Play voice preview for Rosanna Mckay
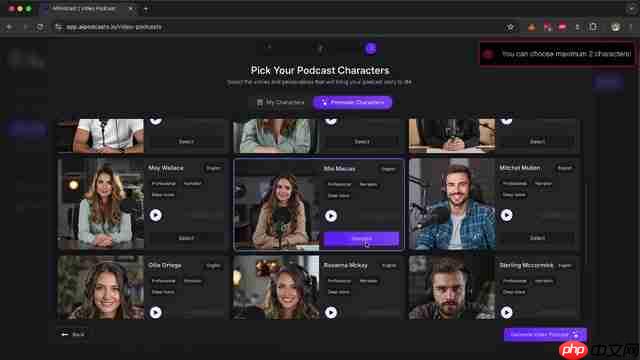Viewport: 640px width, 360px height. pyautogui.click(x=331, y=313)
